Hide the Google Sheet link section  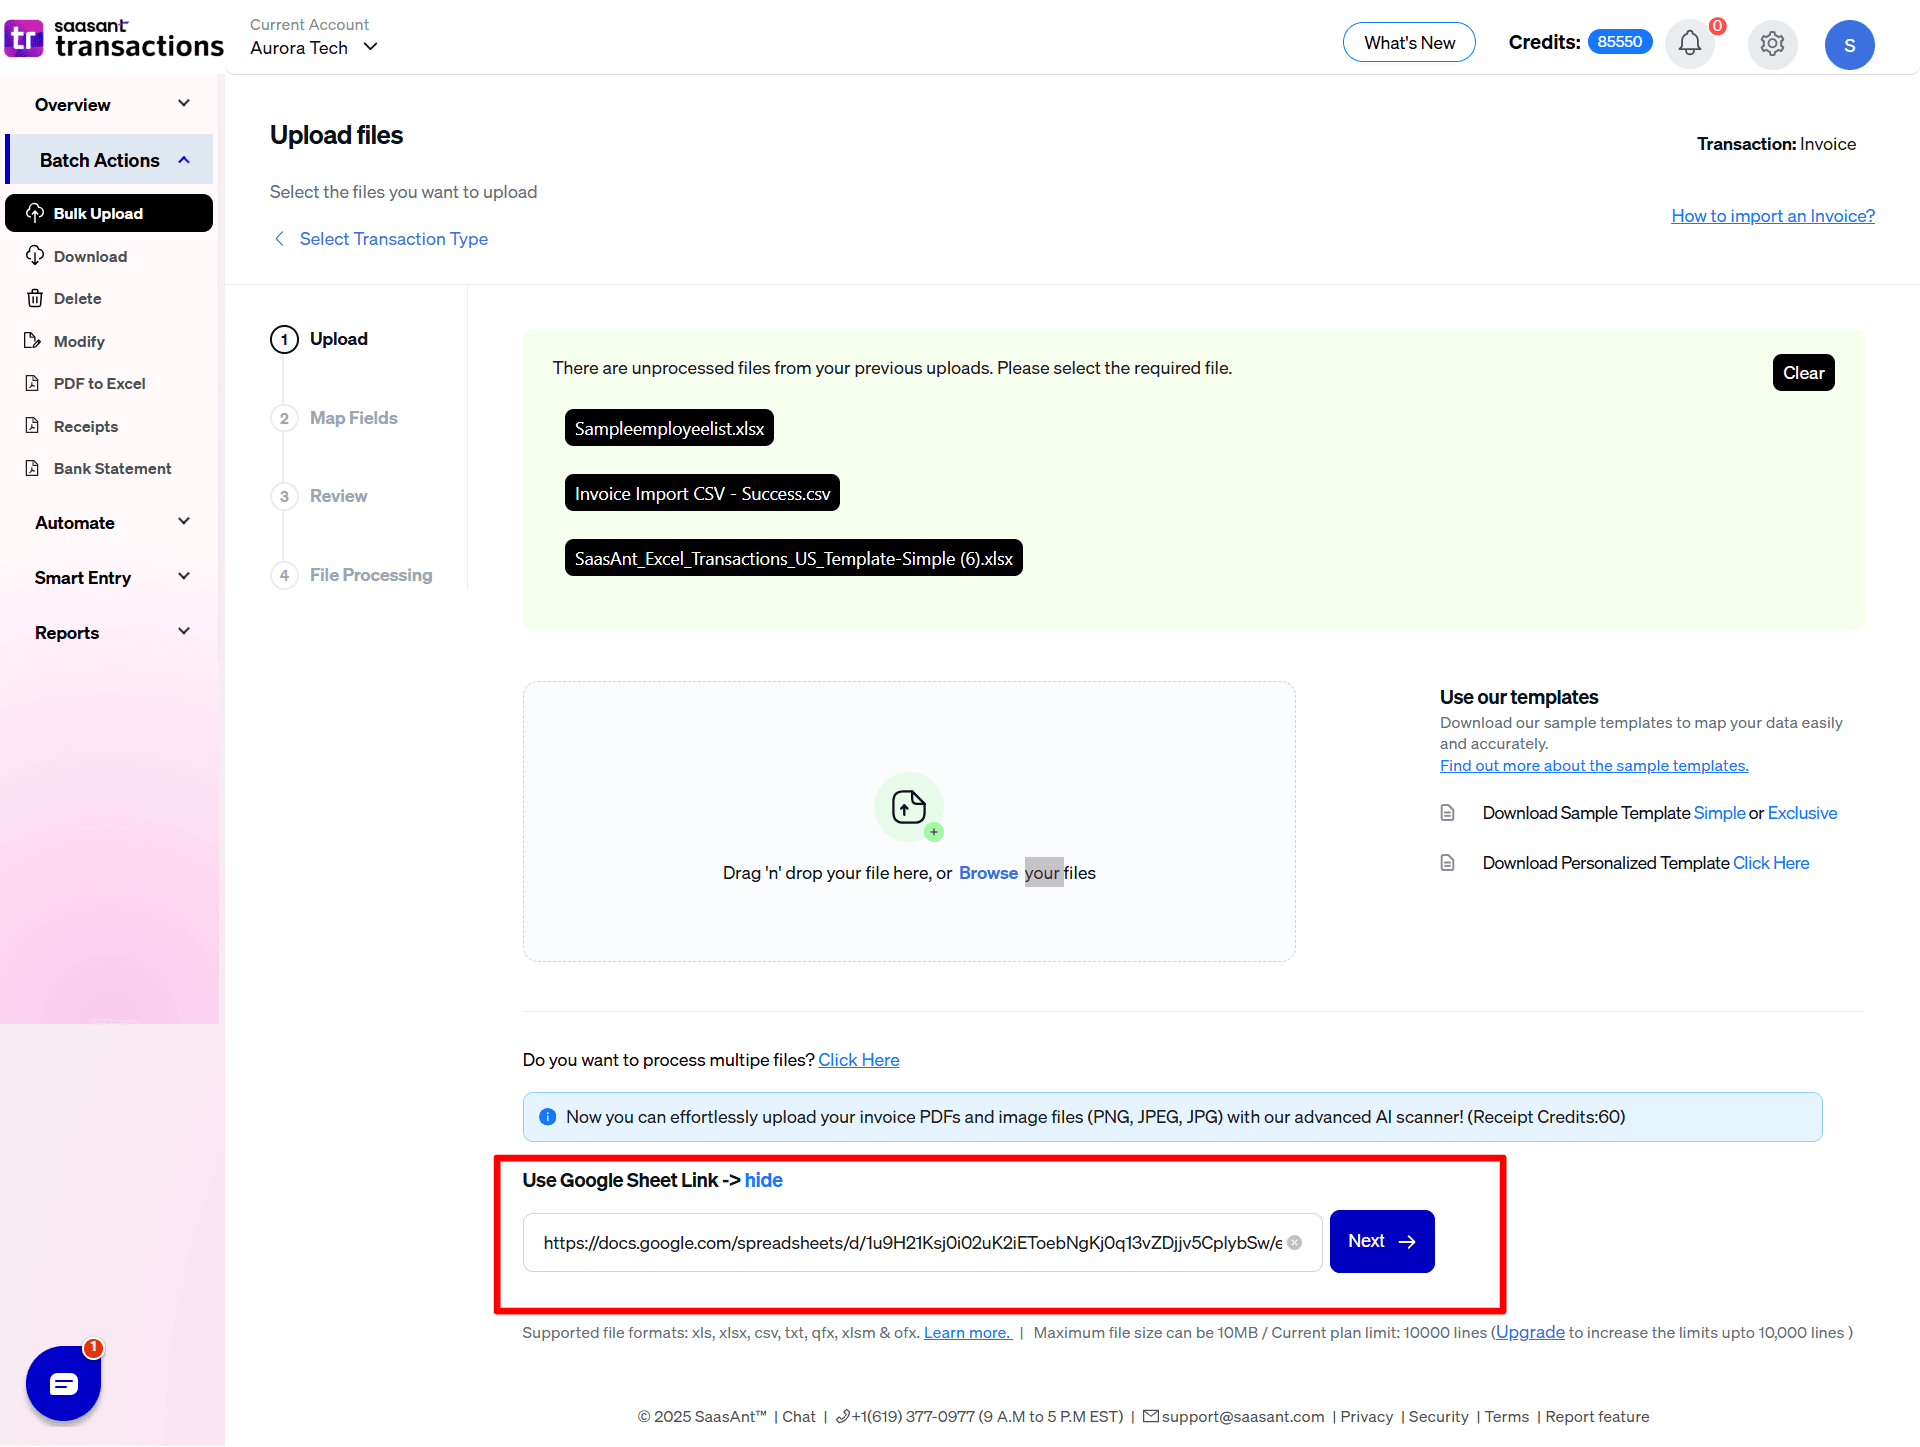tap(763, 1180)
